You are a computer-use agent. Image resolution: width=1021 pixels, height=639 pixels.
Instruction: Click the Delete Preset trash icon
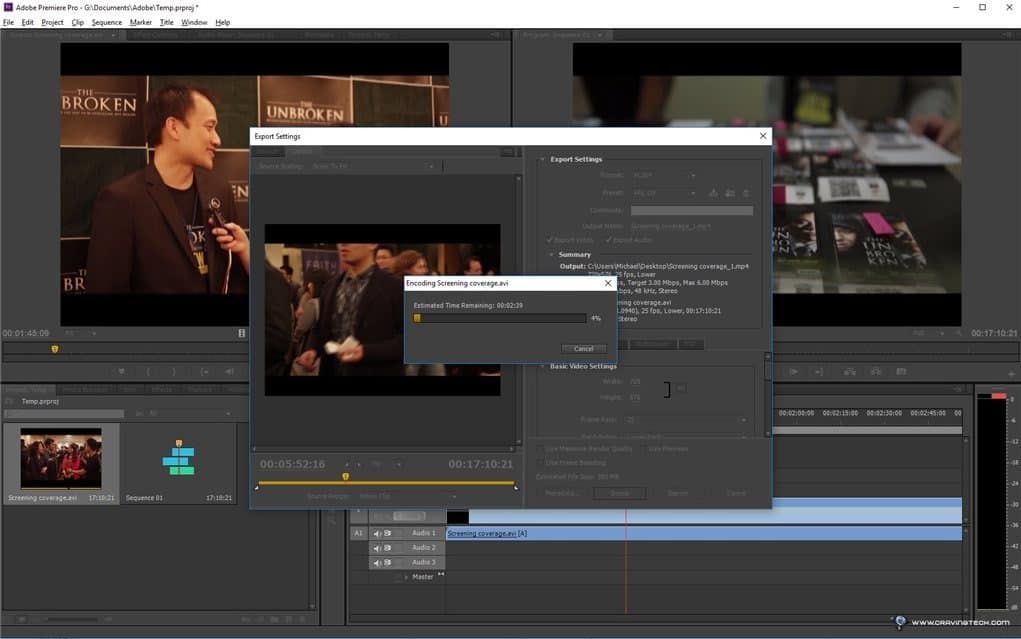point(746,193)
